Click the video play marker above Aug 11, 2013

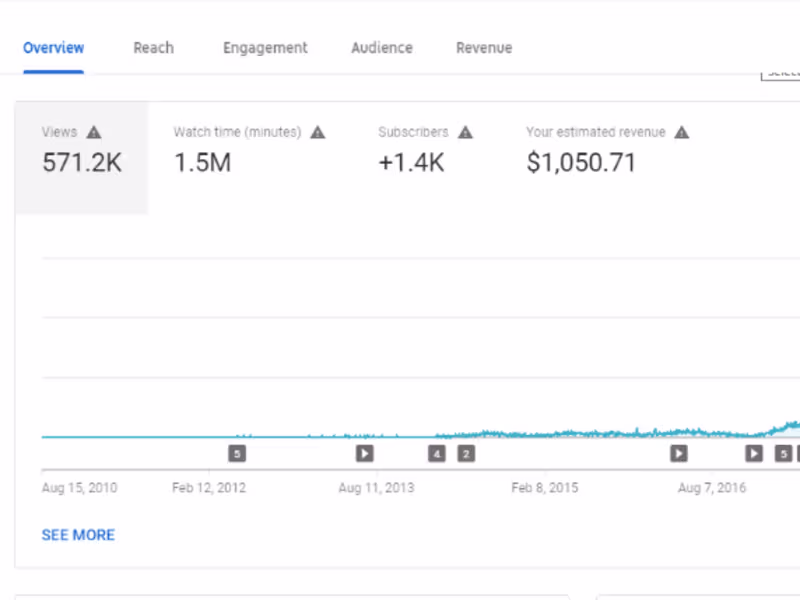tap(365, 454)
